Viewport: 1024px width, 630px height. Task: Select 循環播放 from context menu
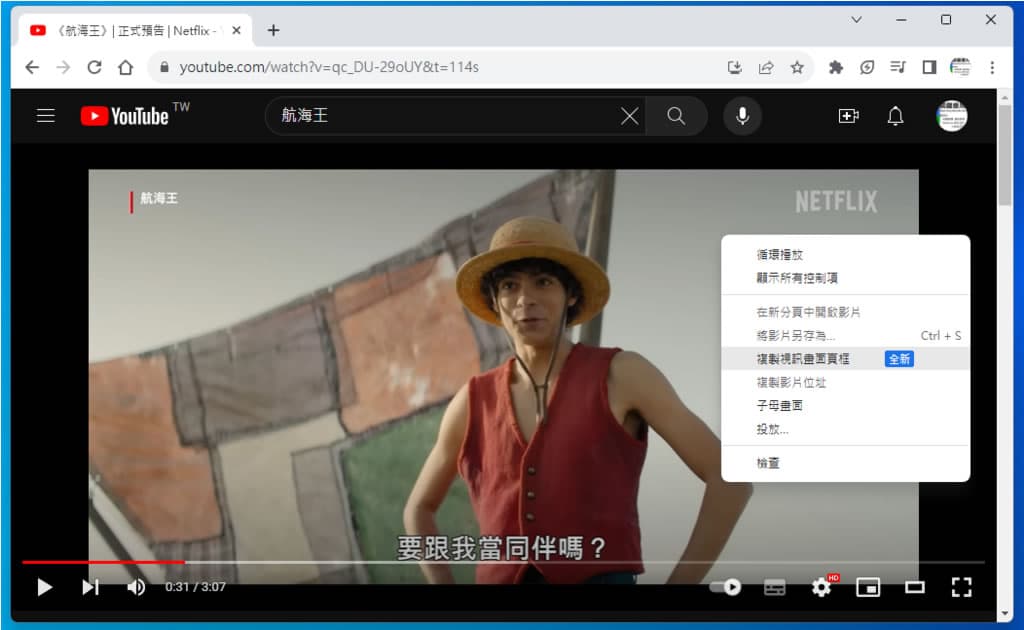point(779,255)
